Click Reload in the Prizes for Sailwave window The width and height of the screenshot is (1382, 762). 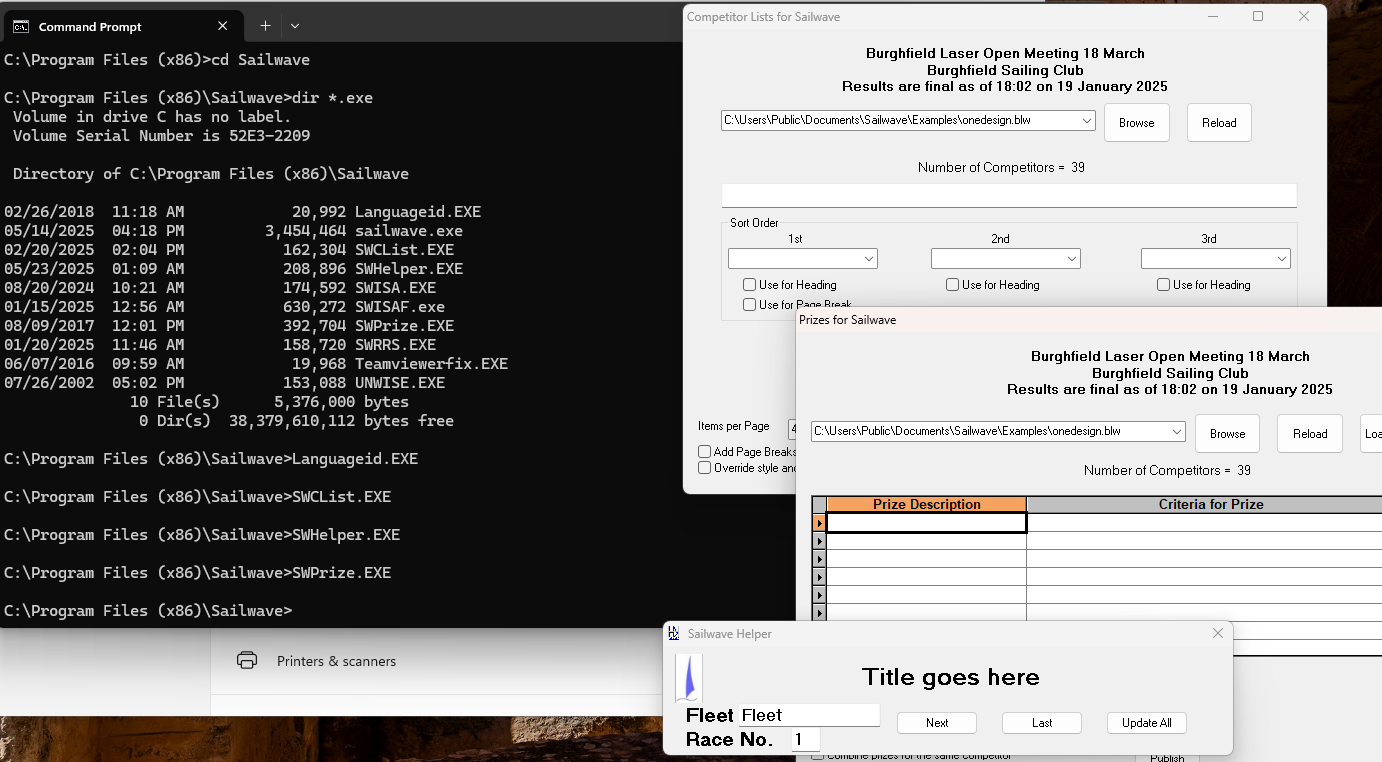(x=1310, y=433)
